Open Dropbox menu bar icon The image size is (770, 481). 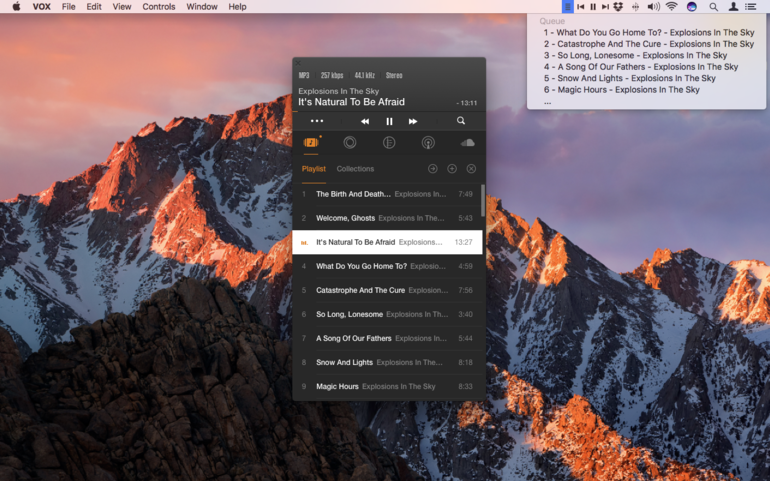click(x=618, y=6)
